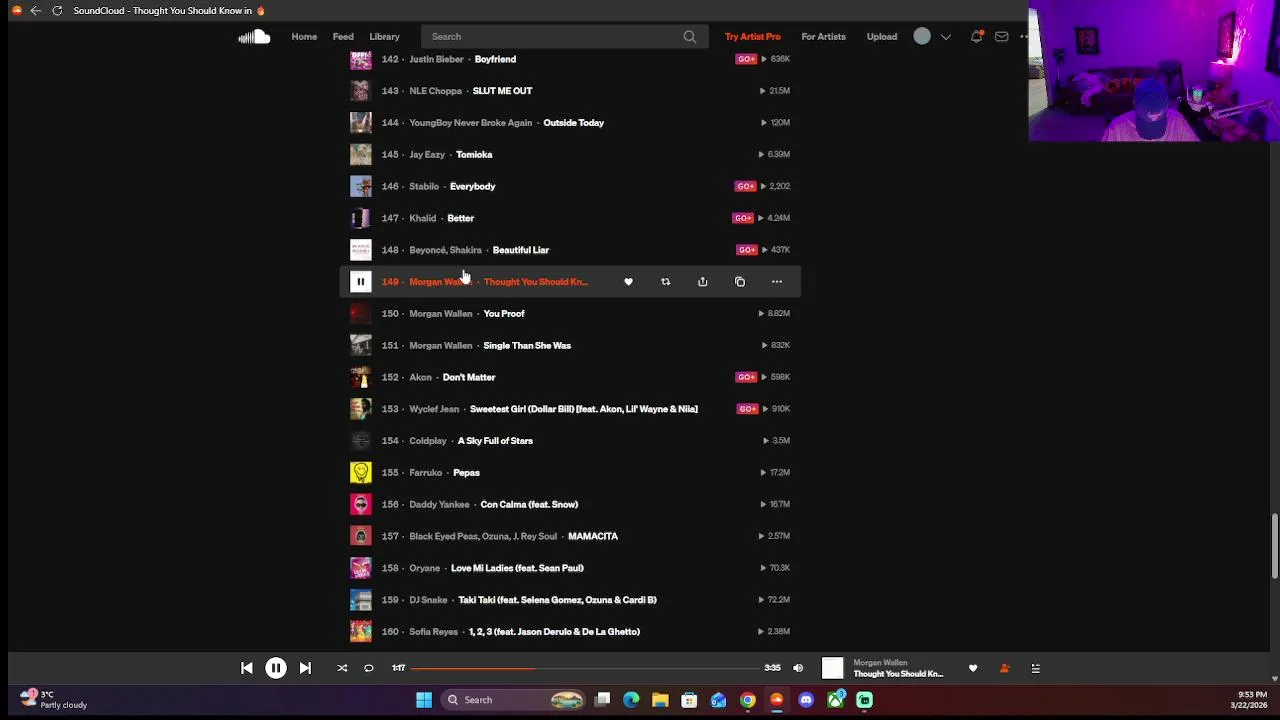1280x720 pixels.
Task: Click GO+ badge on Don't Matter row
Action: click(746, 377)
